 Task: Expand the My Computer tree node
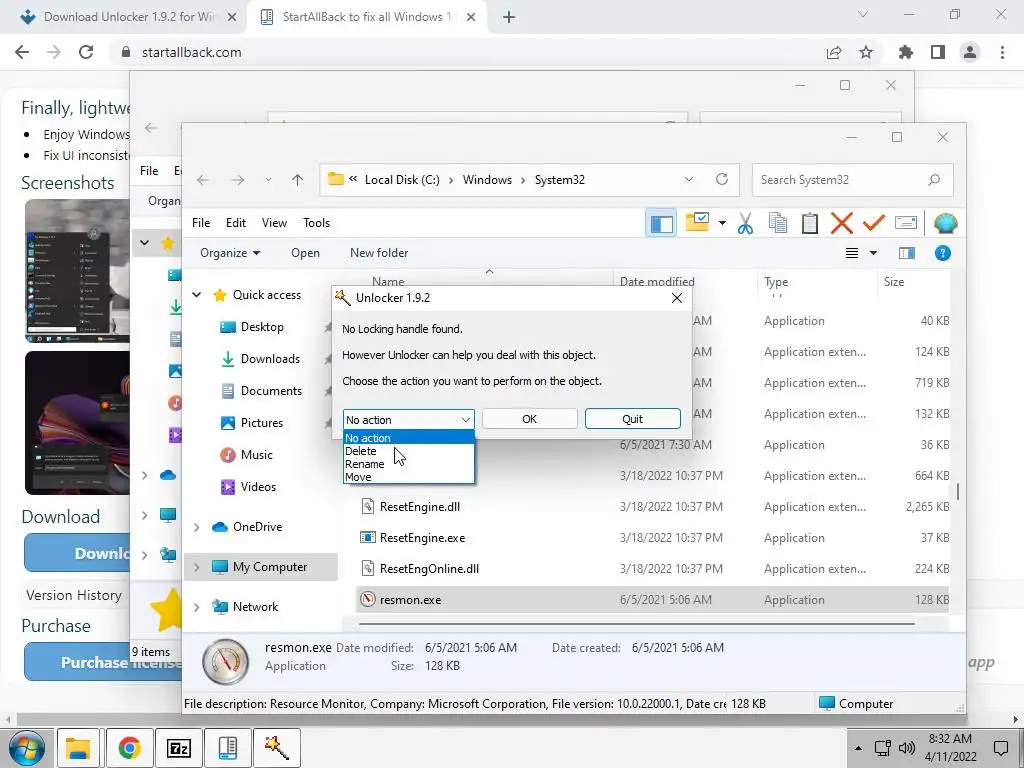coord(197,568)
